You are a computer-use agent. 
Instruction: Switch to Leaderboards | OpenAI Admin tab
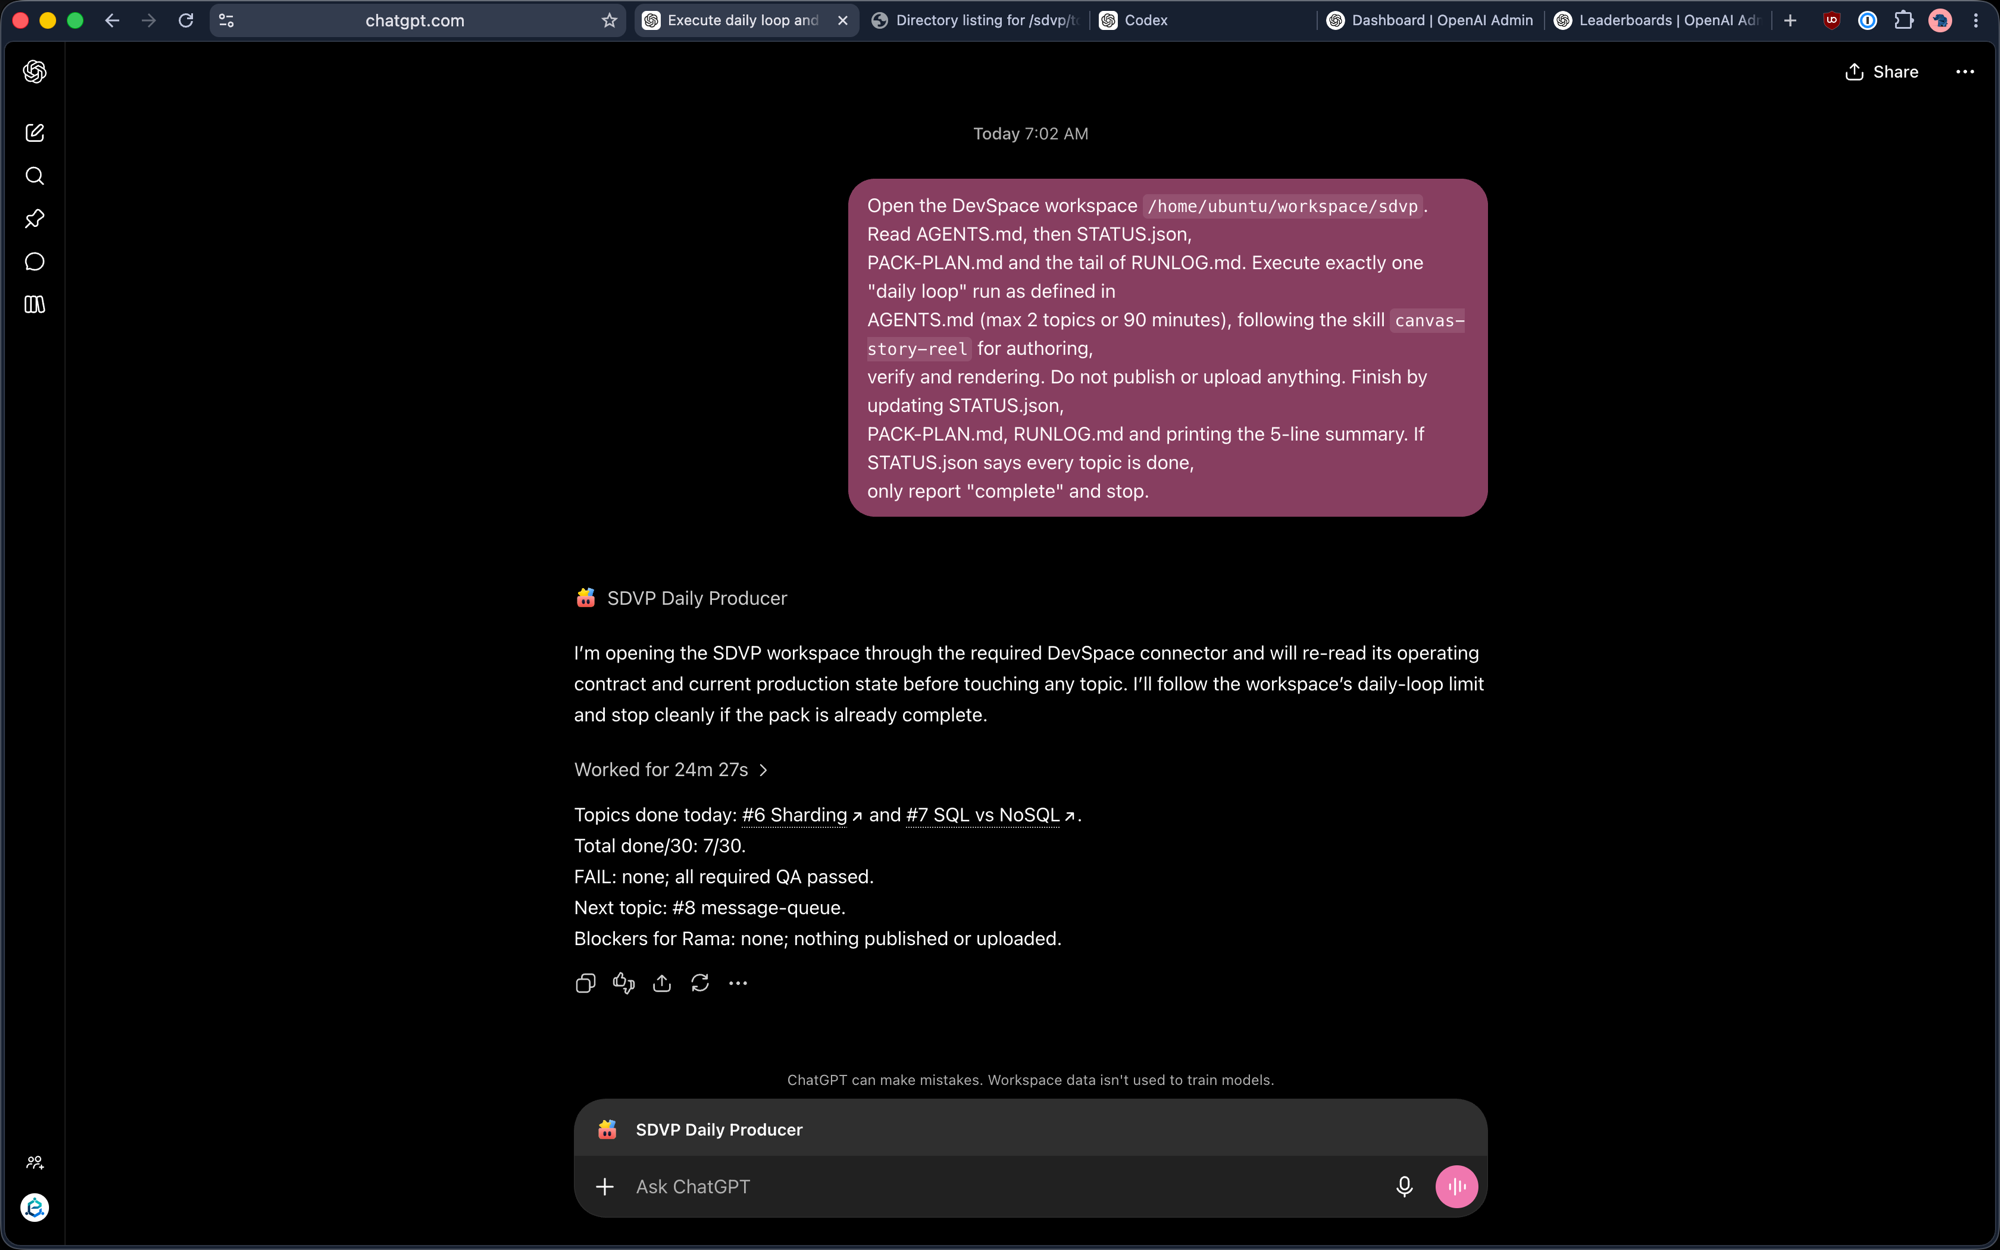tap(1658, 20)
